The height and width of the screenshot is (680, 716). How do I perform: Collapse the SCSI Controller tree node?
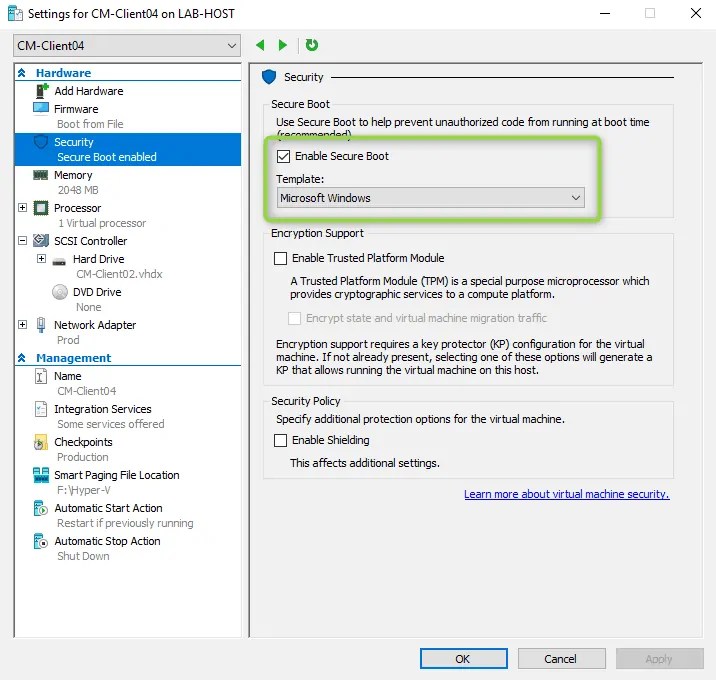coord(22,241)
